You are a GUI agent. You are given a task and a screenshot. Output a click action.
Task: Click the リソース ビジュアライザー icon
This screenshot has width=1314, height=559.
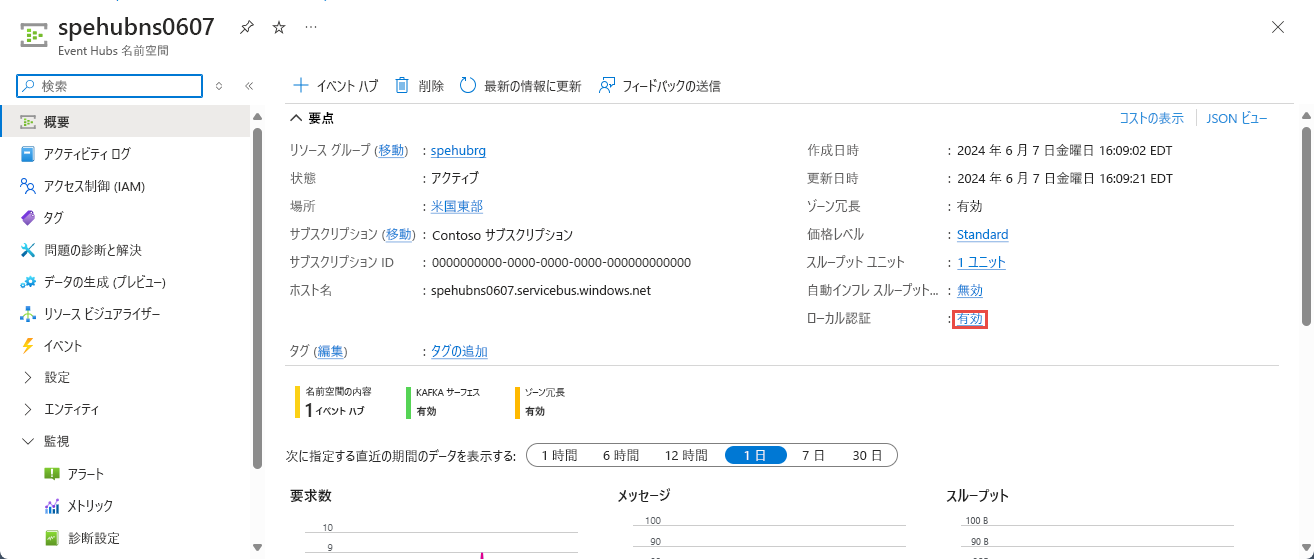[x=28, y=314]
